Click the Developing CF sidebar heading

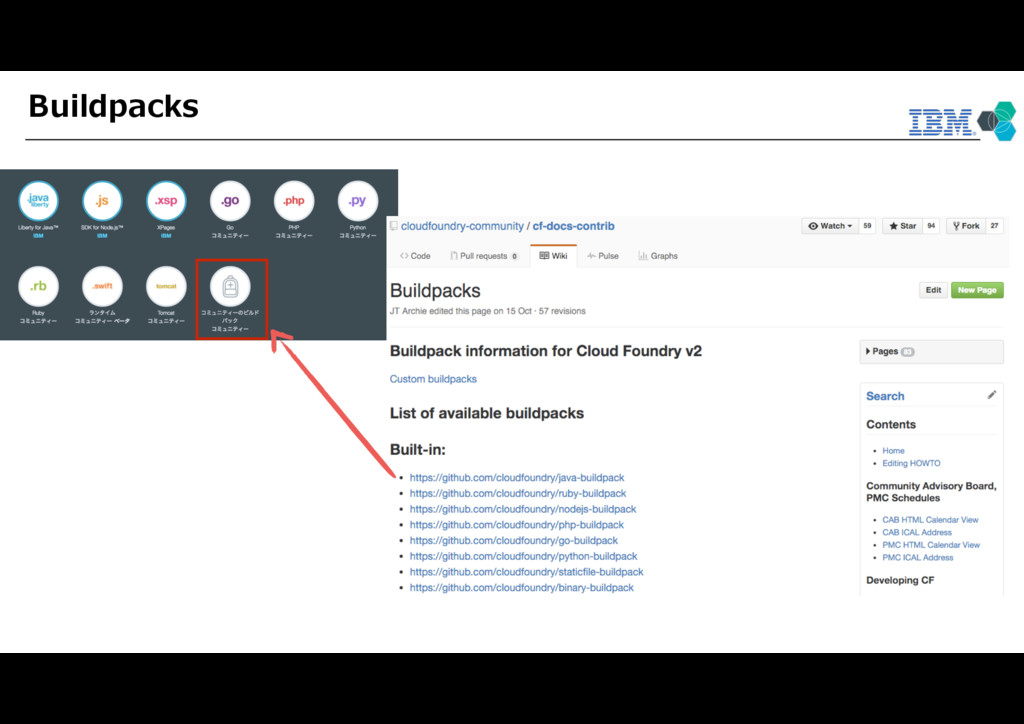(900, 580)
